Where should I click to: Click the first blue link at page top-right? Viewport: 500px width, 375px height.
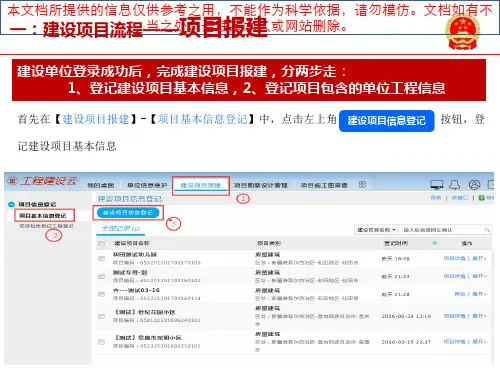(x=436, y=198)
